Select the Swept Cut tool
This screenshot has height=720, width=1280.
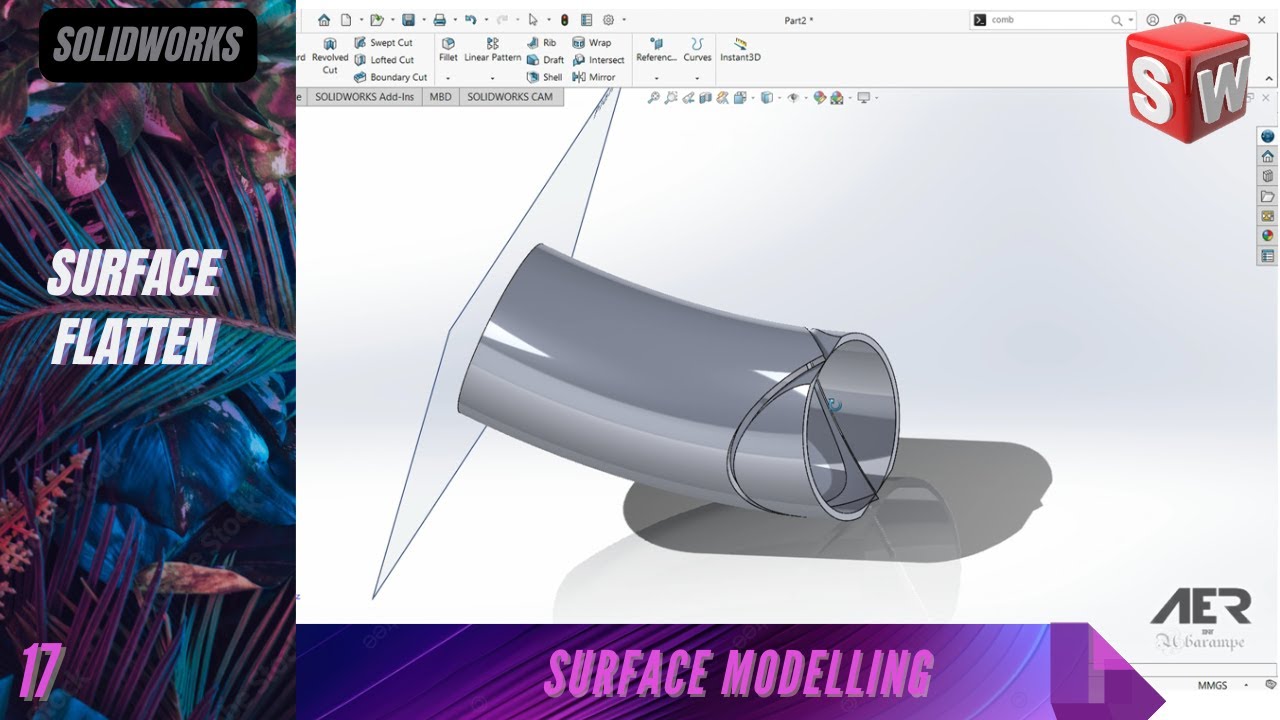point(383,43)
